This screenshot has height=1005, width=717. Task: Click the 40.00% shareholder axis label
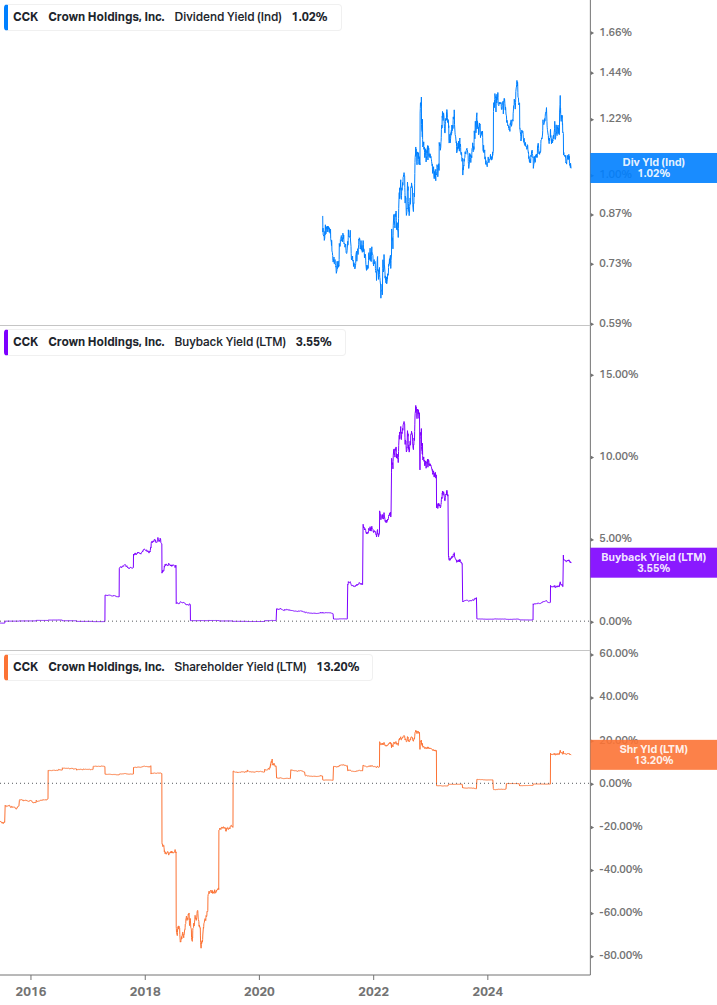point(618,697)
